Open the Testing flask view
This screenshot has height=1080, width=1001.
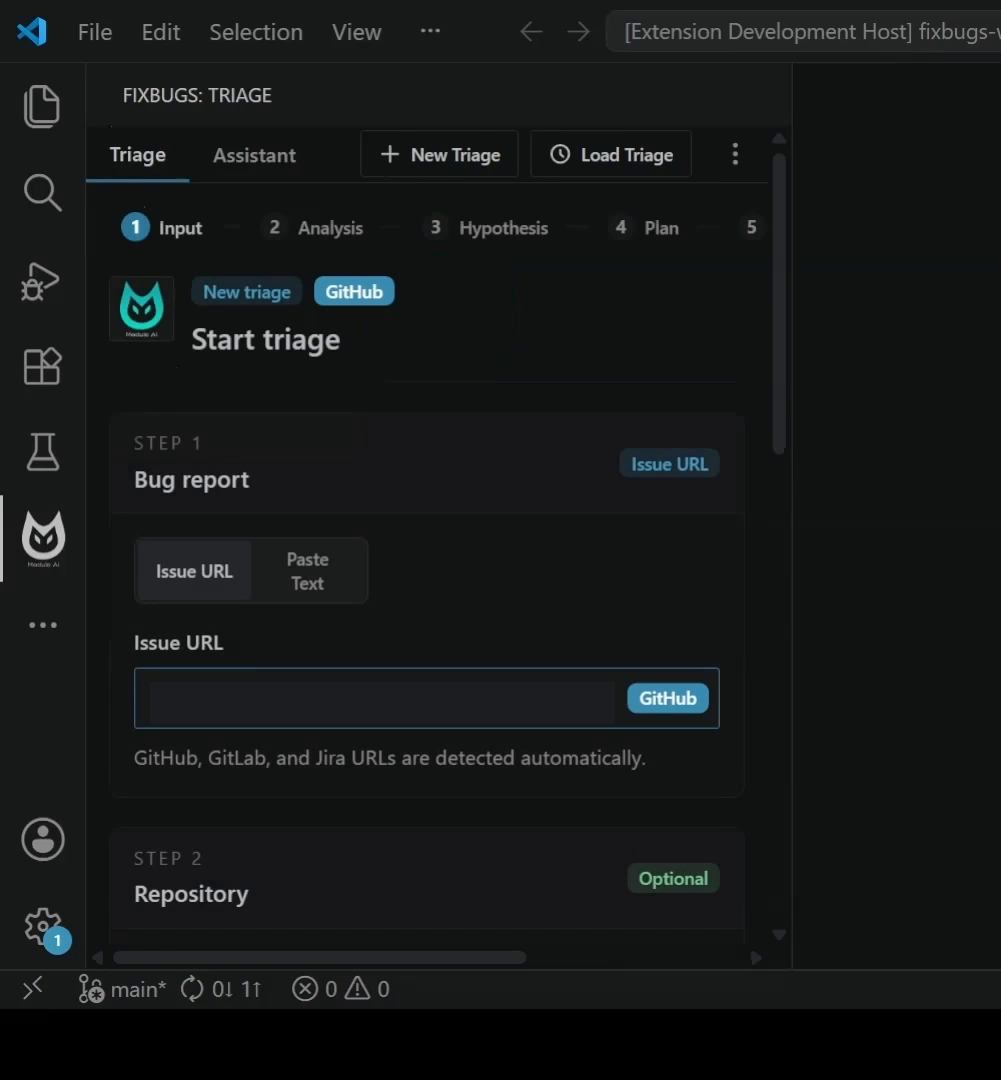[x=43, y=451]
